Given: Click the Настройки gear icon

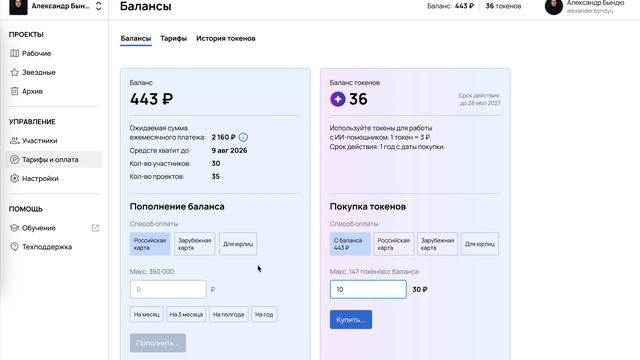Looking at the screenshot, I should click(15, 178).
